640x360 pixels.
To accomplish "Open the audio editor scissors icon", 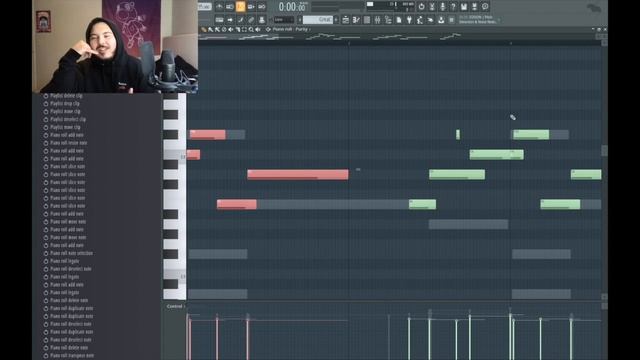I will [x=432, y=7].
